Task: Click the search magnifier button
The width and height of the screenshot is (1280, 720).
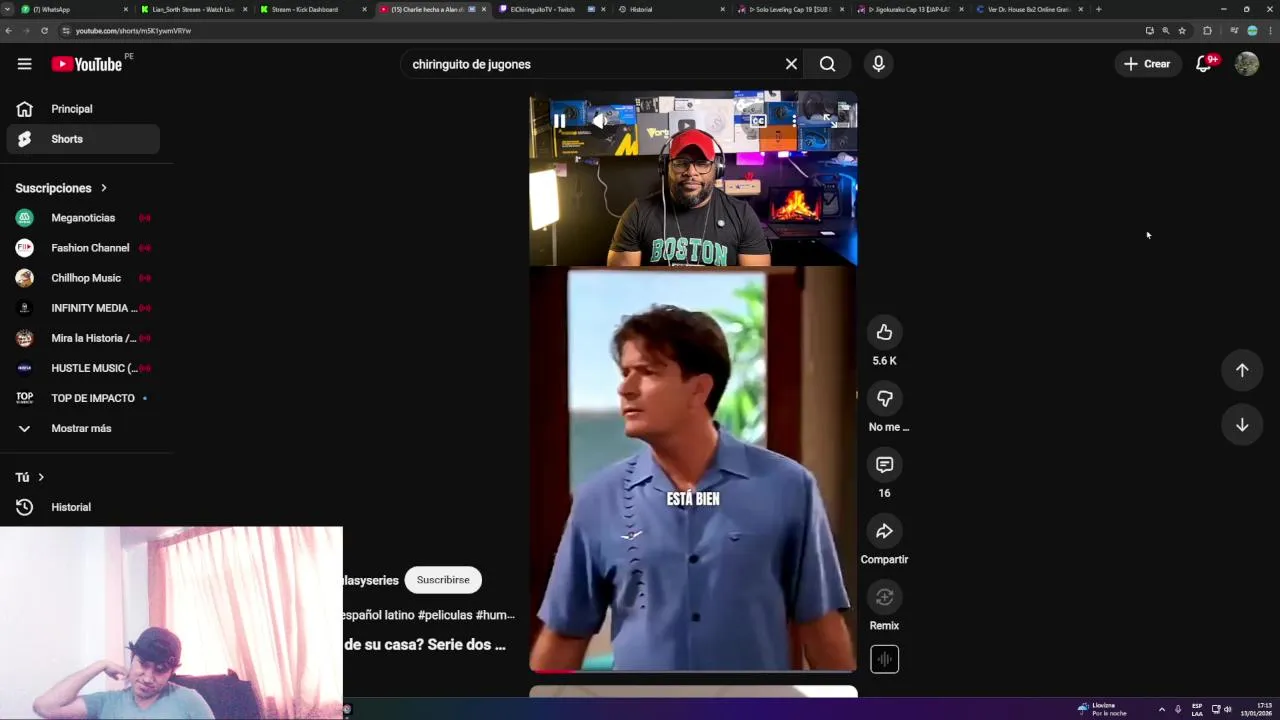Action: pyautogui.click(x=827, y=64)
